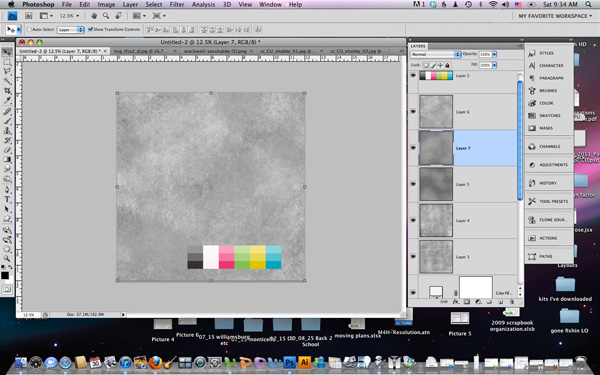Image resolution: width=600 pixels, height=375 pixels.
Task: Open the layer Opacity dropdown arrow
Action: coord(494,54)
